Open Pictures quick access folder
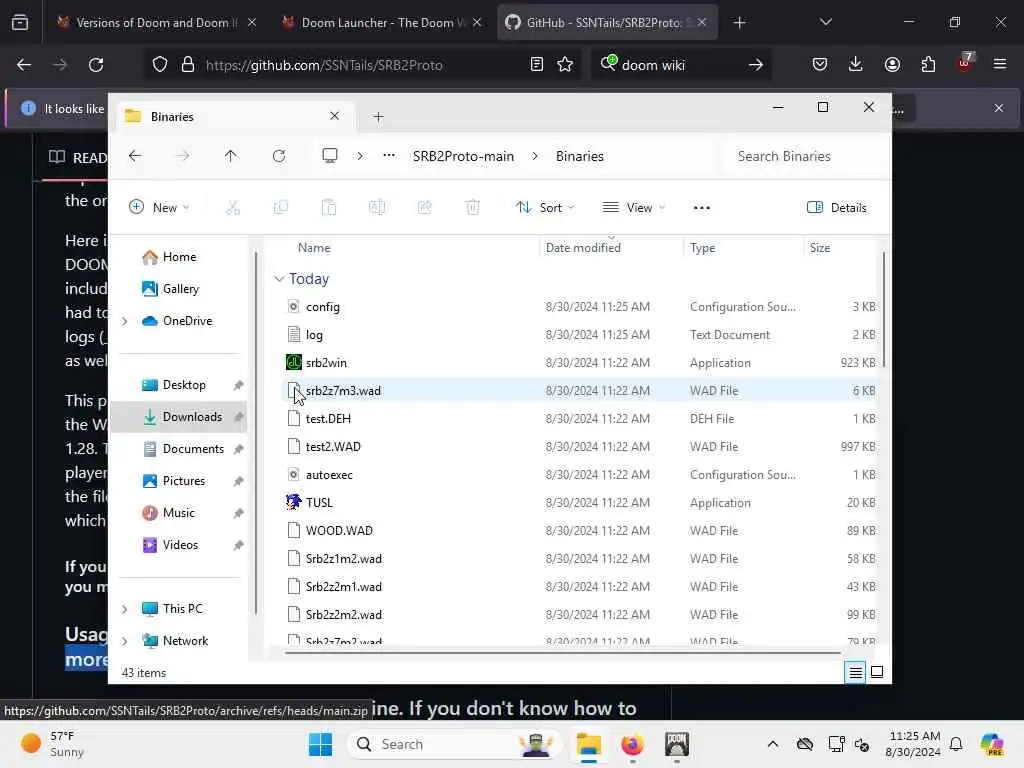This screenshot has width=1024, height=768. click(184, 481)
